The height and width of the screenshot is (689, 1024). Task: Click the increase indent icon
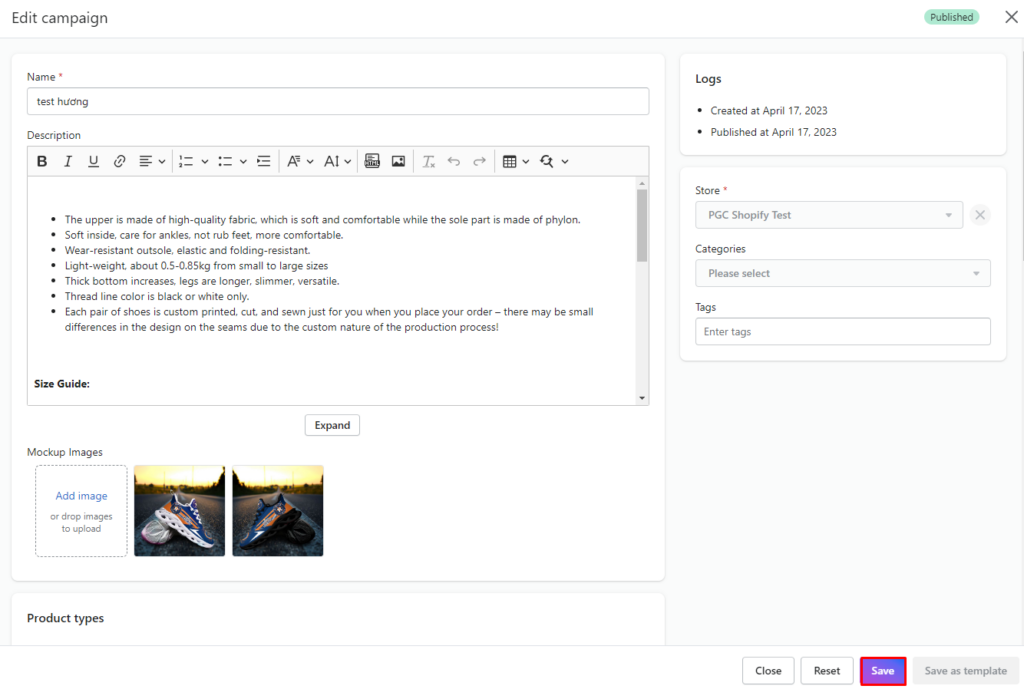264,161
